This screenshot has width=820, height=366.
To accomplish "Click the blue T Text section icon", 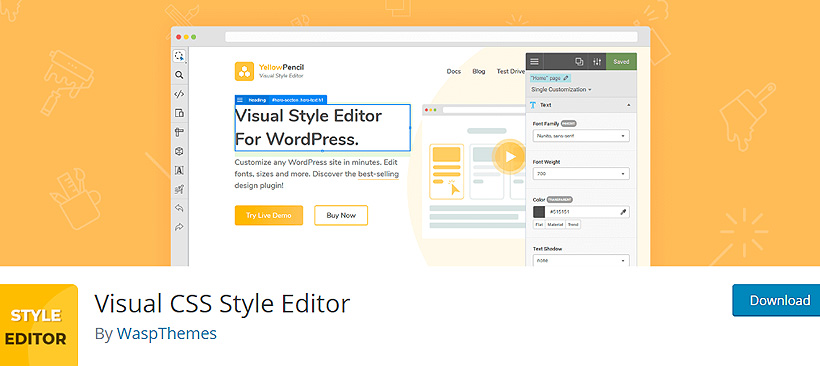I will (533, 105).
